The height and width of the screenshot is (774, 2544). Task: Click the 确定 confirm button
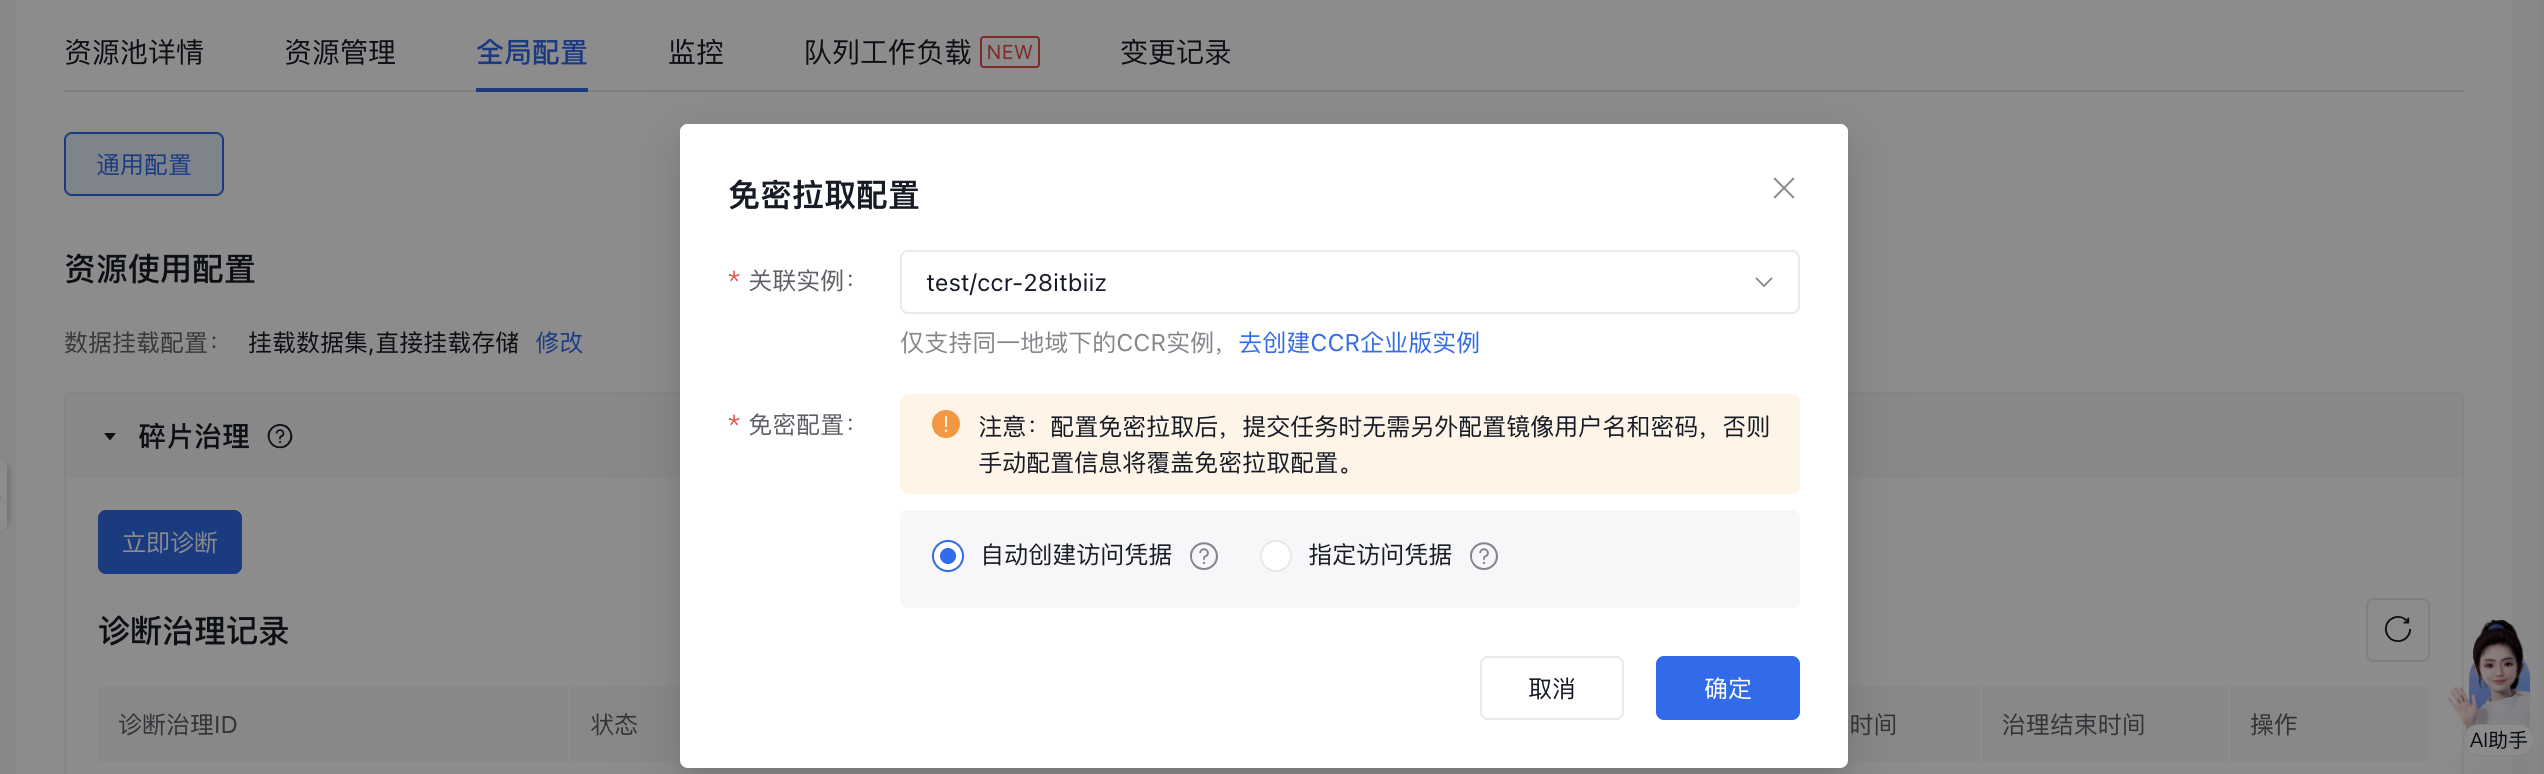tap(1727, 688)
